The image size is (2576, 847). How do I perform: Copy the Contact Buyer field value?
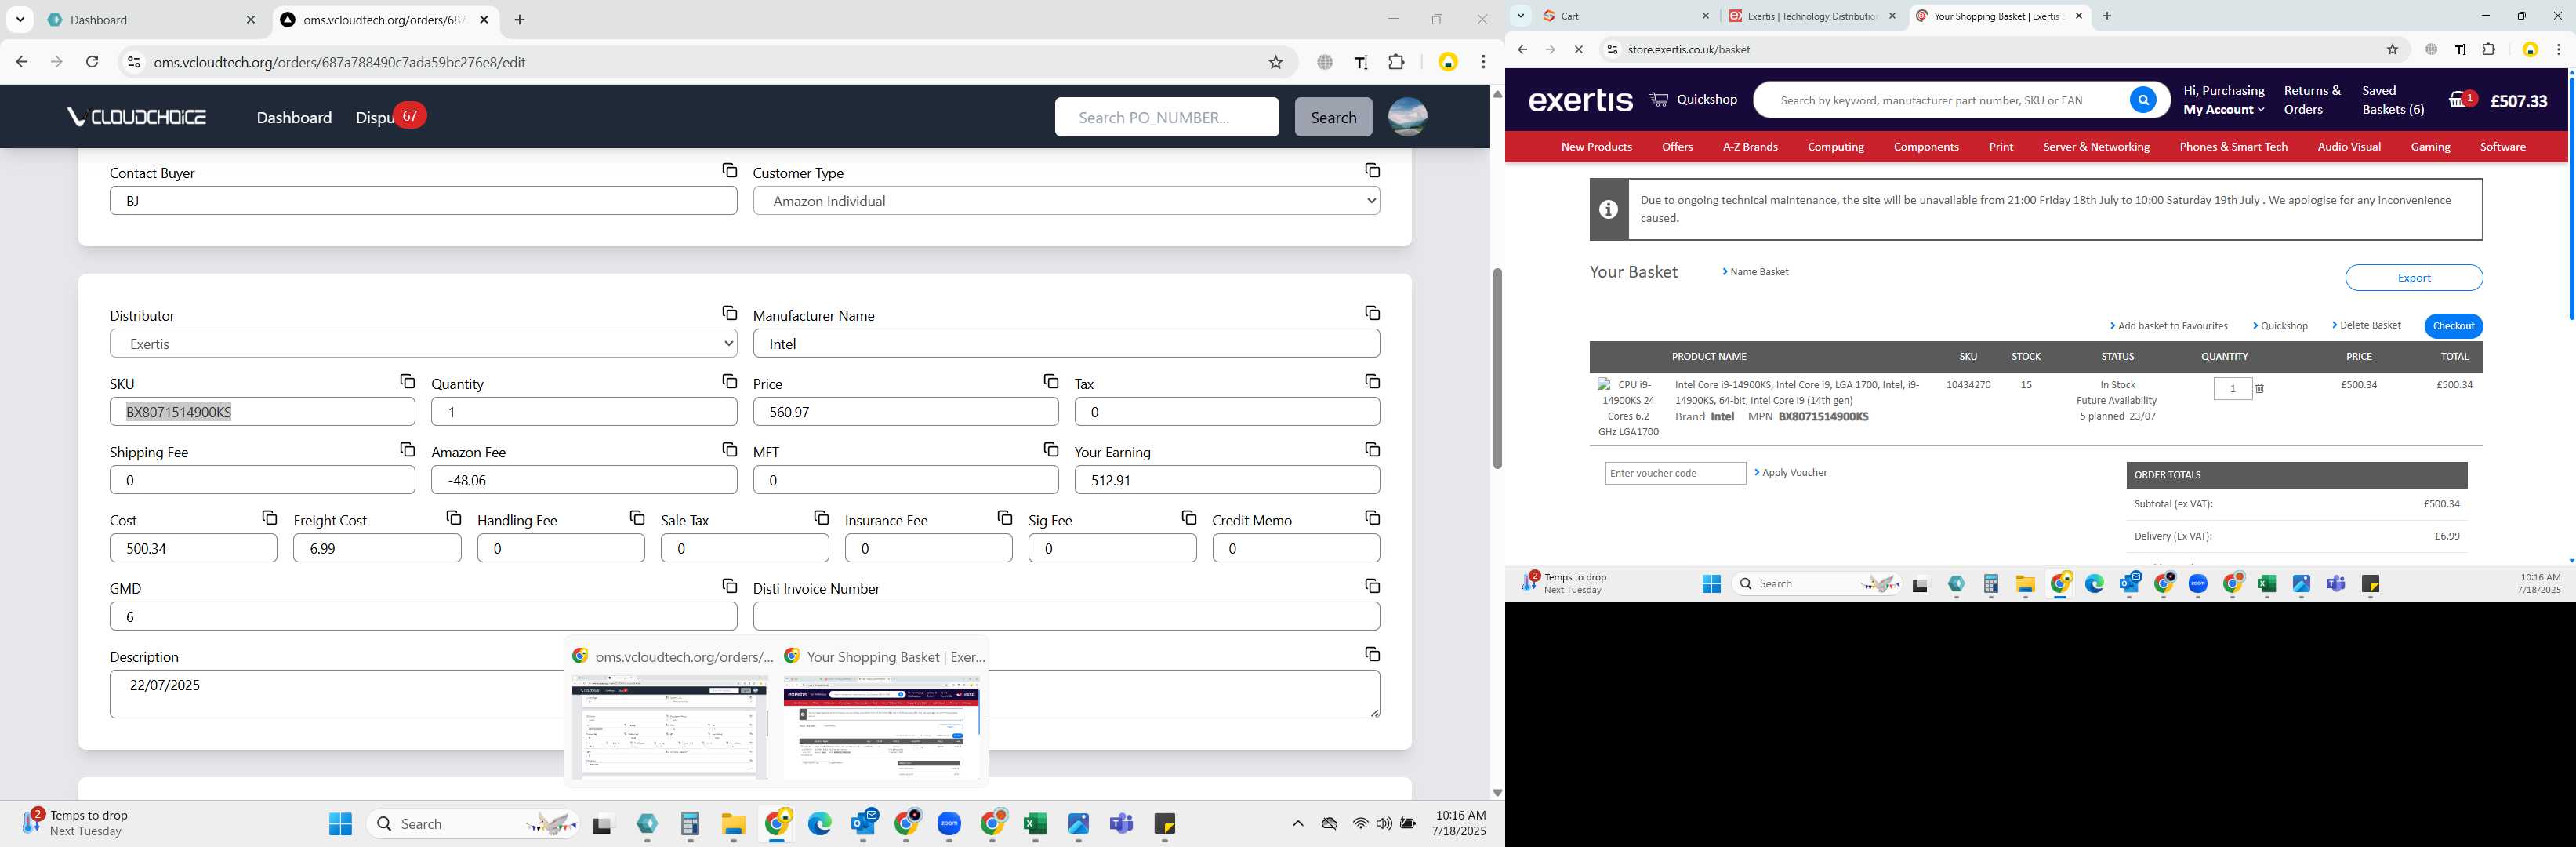coord(729,171)
